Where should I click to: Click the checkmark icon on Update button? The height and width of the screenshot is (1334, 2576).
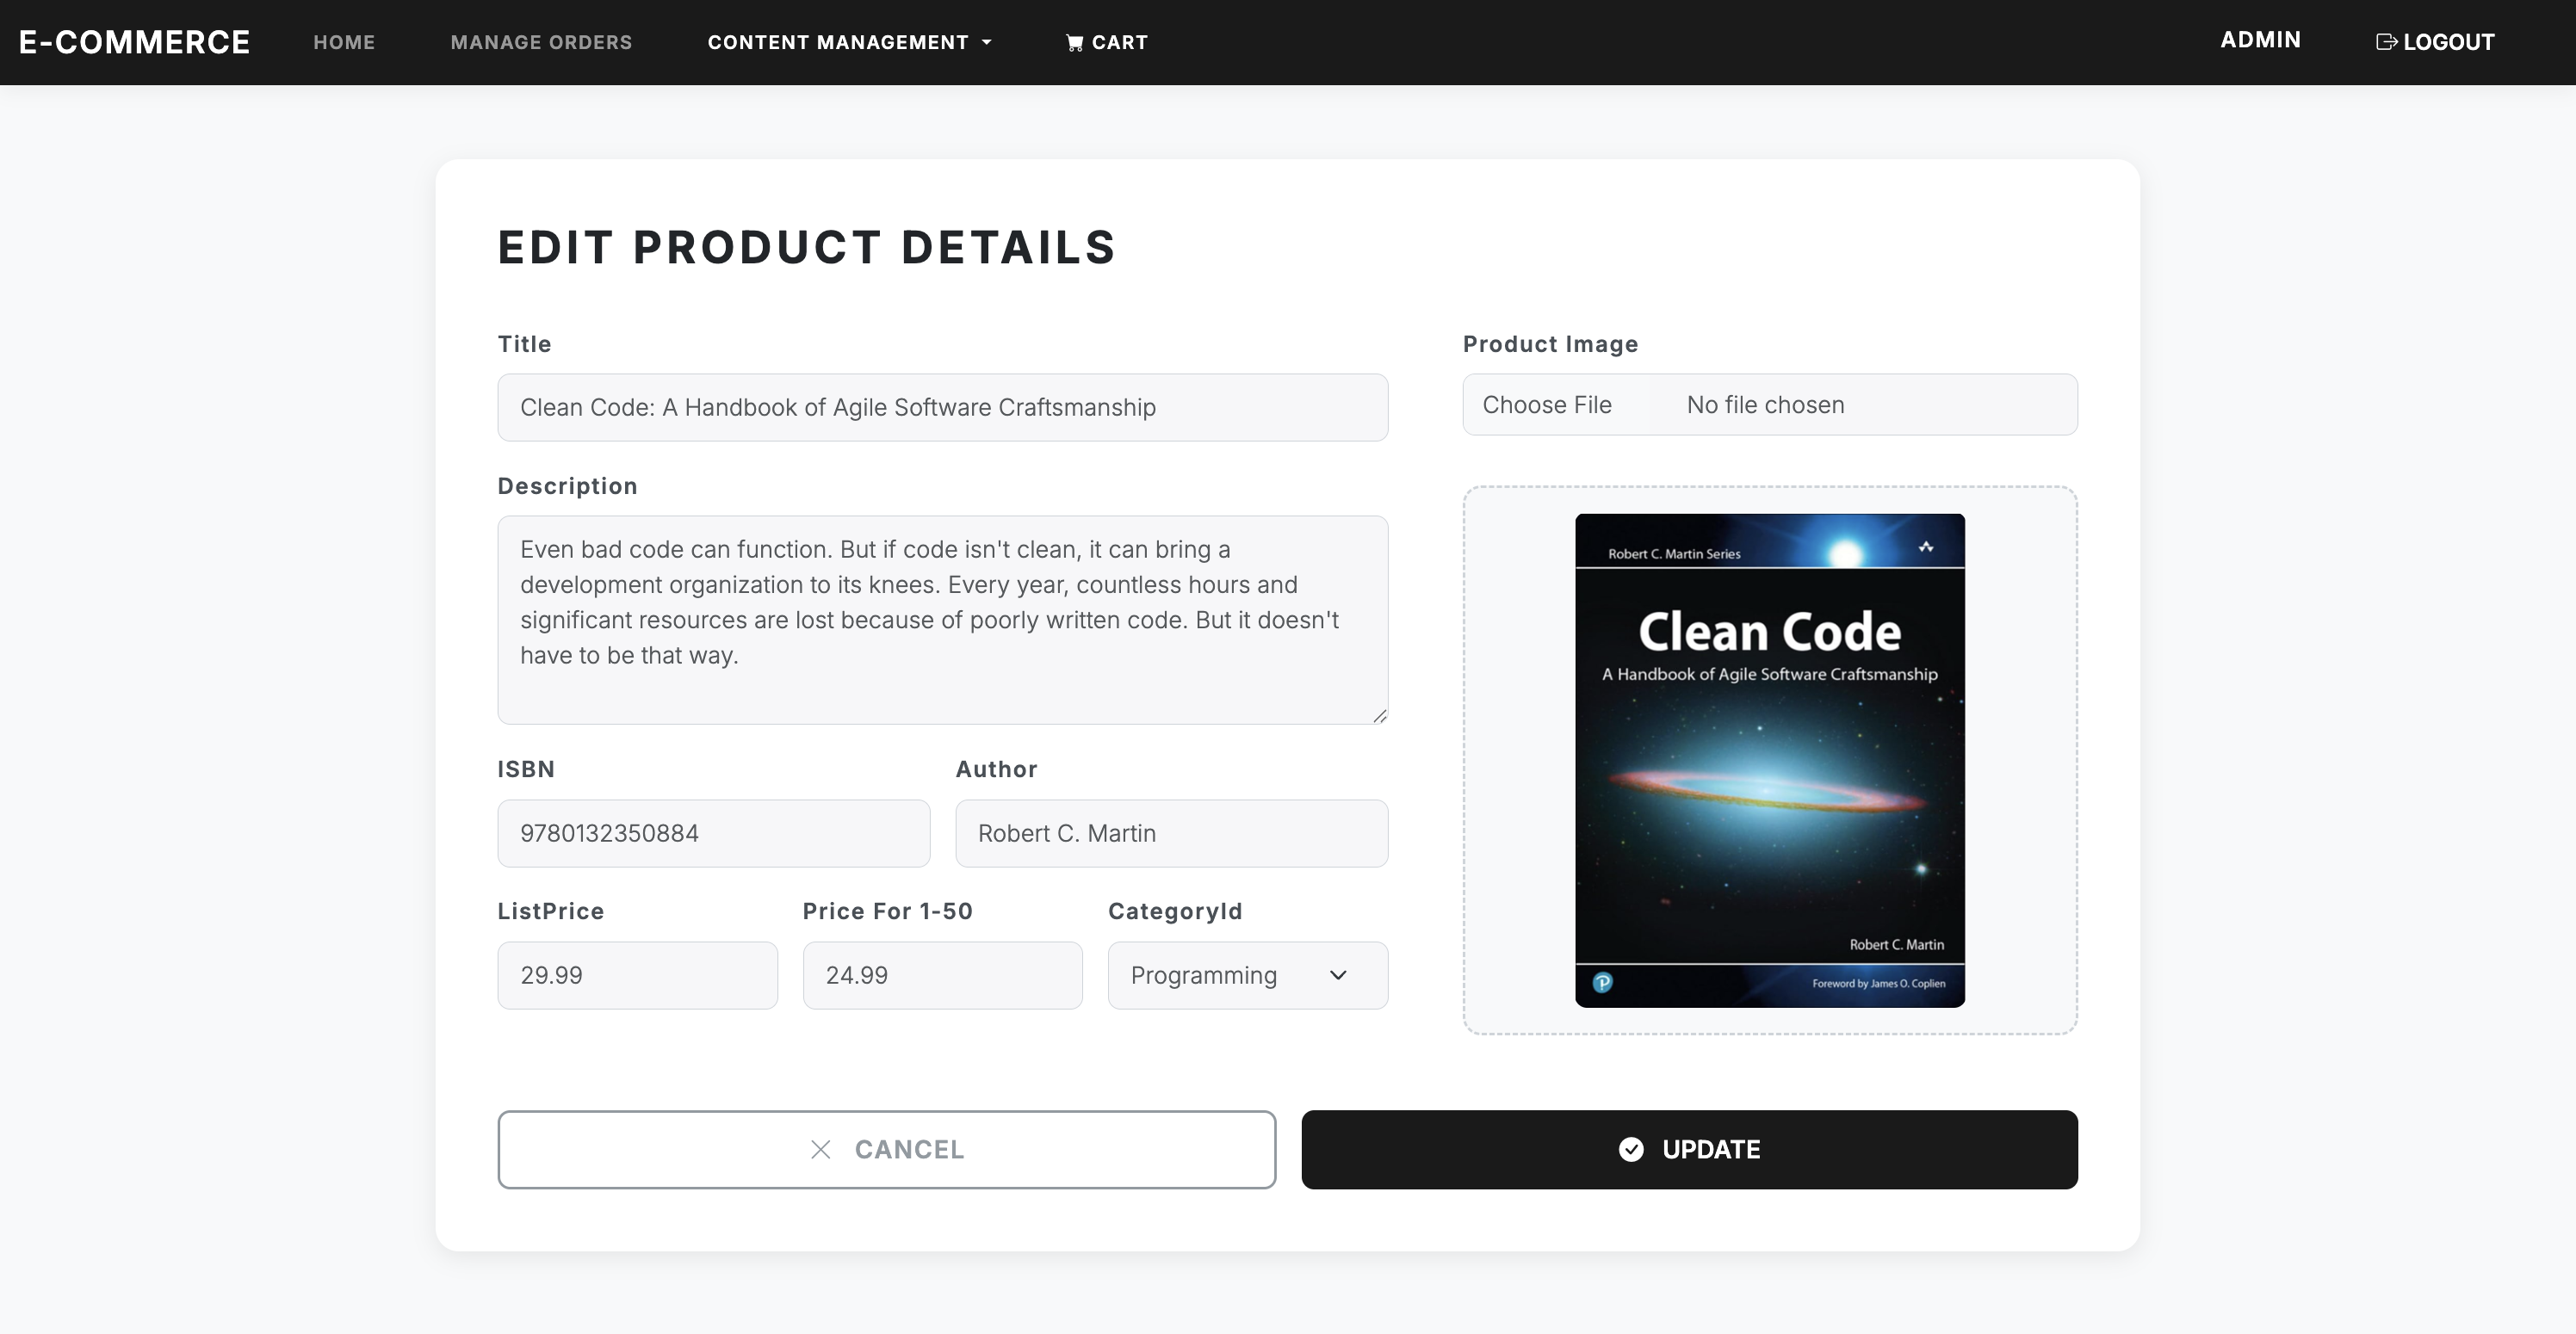(1631, 1150)
